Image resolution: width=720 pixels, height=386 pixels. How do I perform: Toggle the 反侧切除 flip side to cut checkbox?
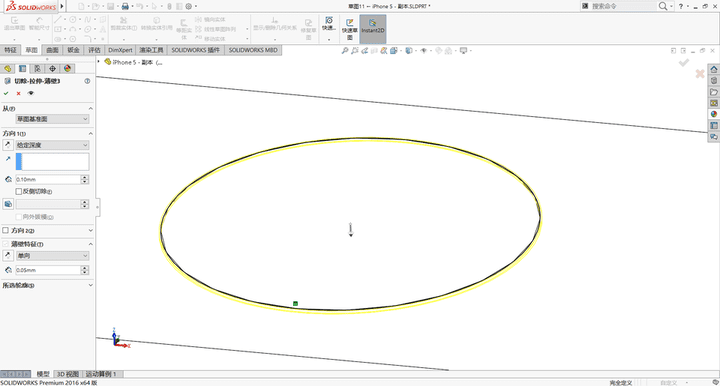click(x=19, y=191)
